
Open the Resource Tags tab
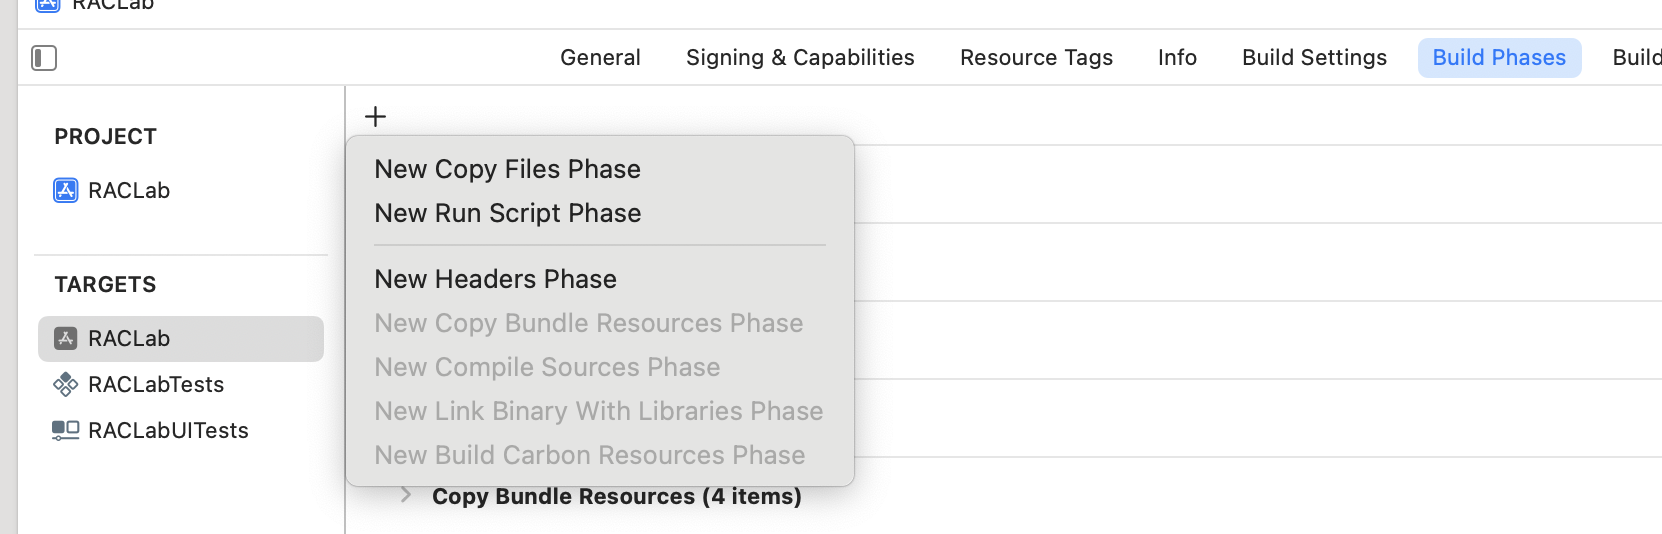1036,58
